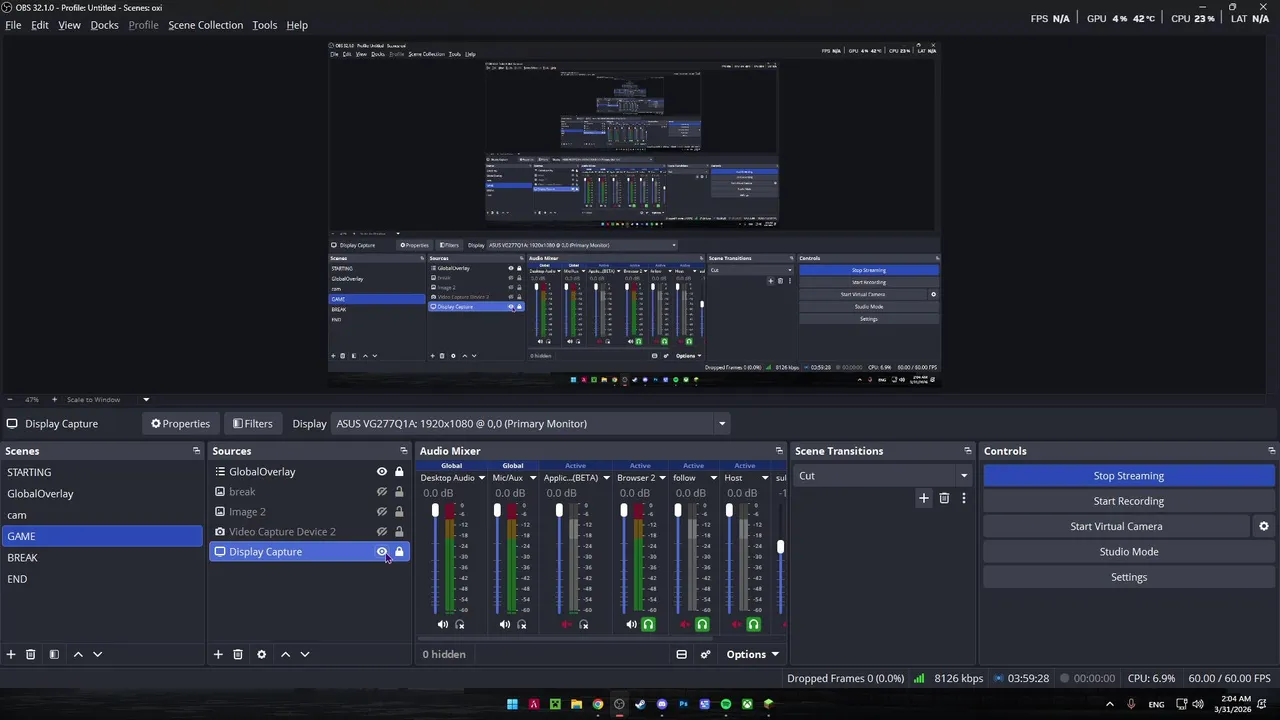1280x720 pixels.
Task: Zoom in preview with plus icon
Action: point(54,399)
